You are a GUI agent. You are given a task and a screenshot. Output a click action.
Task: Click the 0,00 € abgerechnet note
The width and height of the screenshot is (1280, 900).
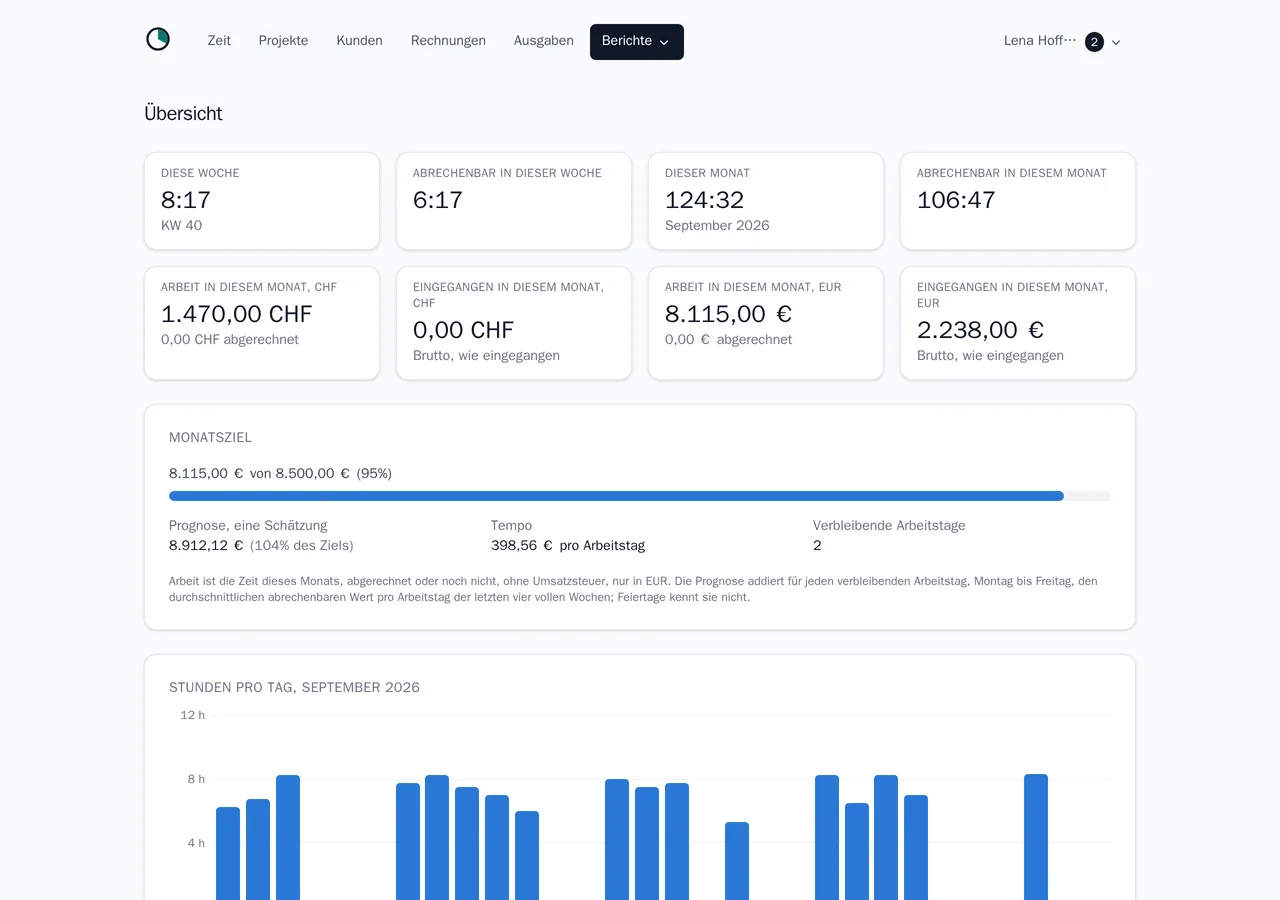[728, 340]
